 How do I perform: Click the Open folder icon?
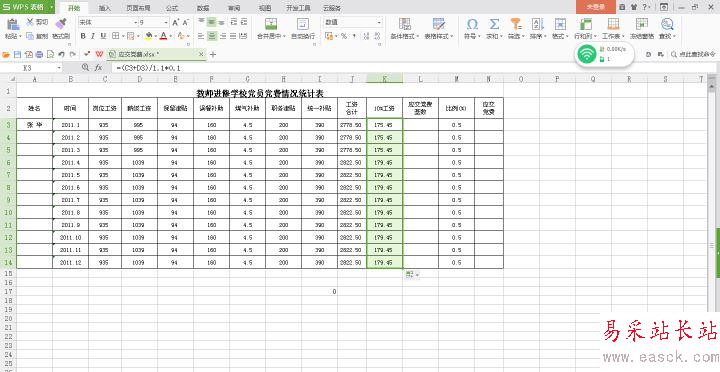click(6, 54)
